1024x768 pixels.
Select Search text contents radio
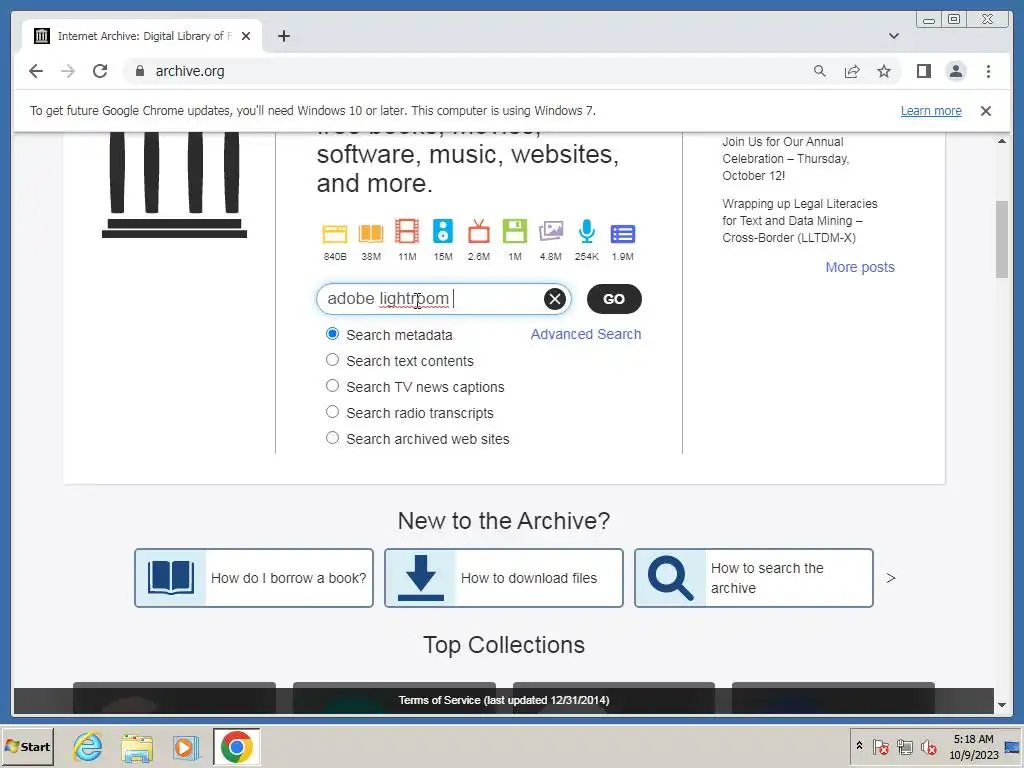[x=332, y=360]
